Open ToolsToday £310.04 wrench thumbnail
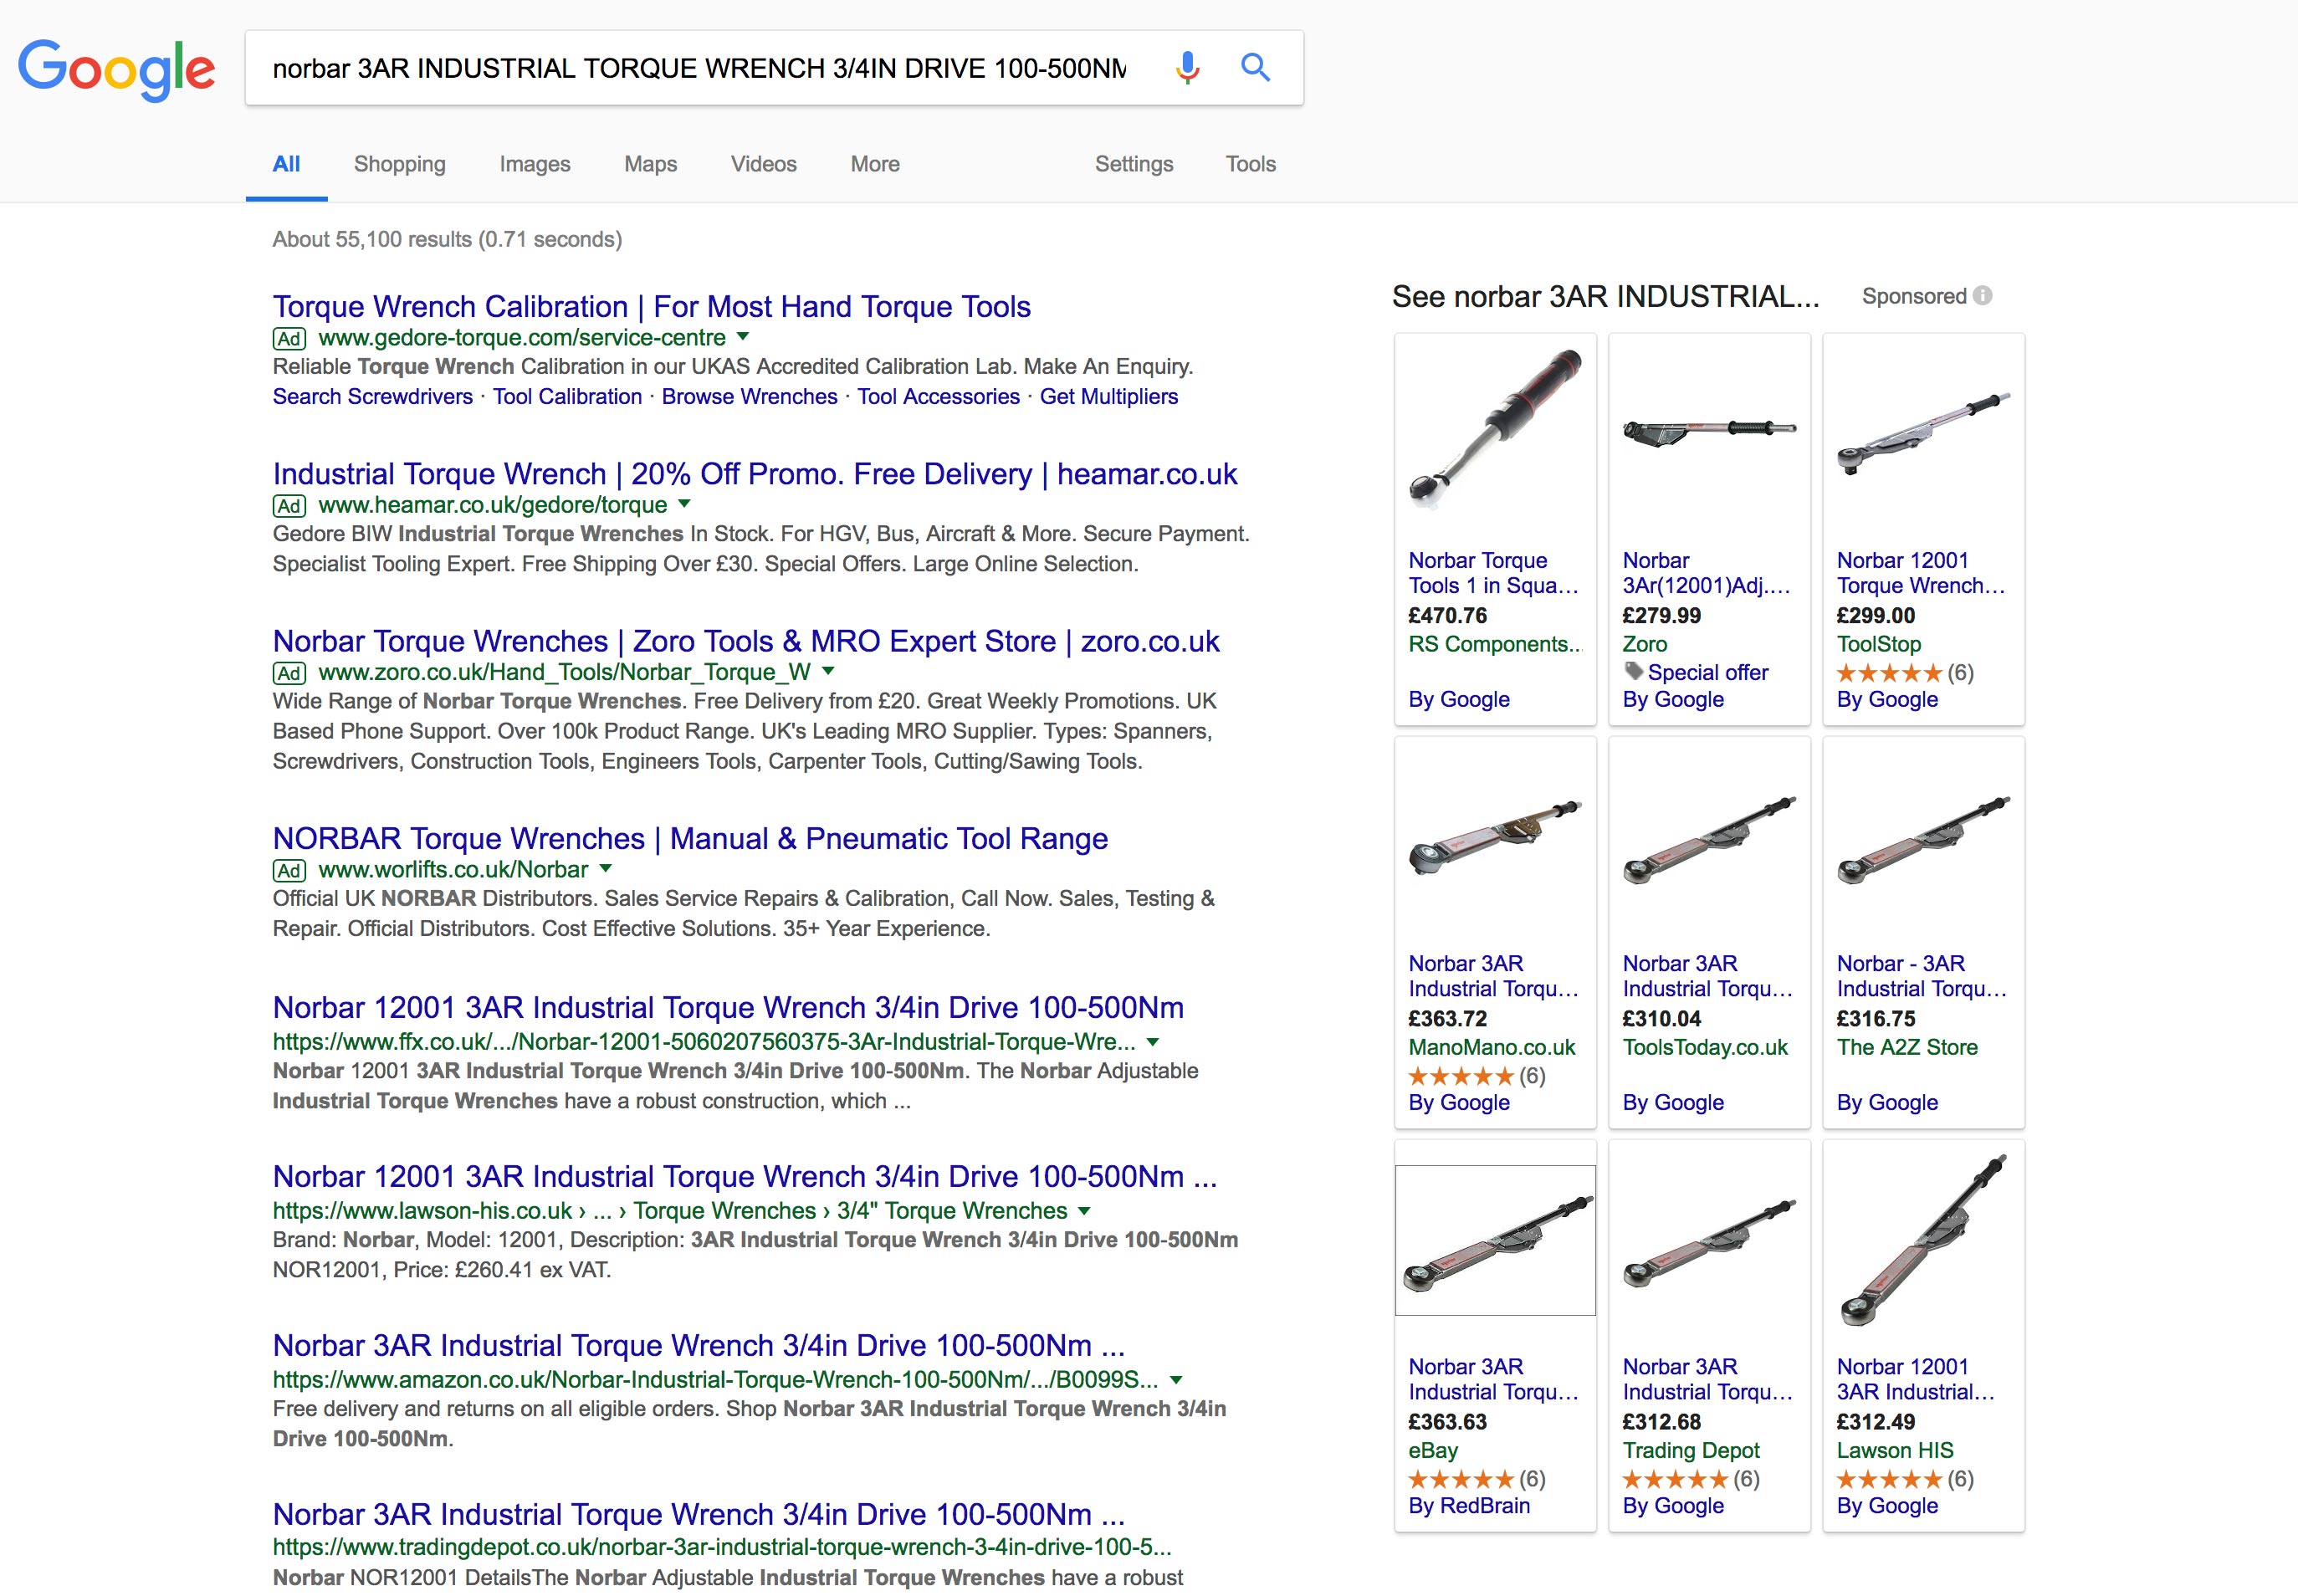This screenshot has height=1596, width=2298. click(x=1710, y=840)
